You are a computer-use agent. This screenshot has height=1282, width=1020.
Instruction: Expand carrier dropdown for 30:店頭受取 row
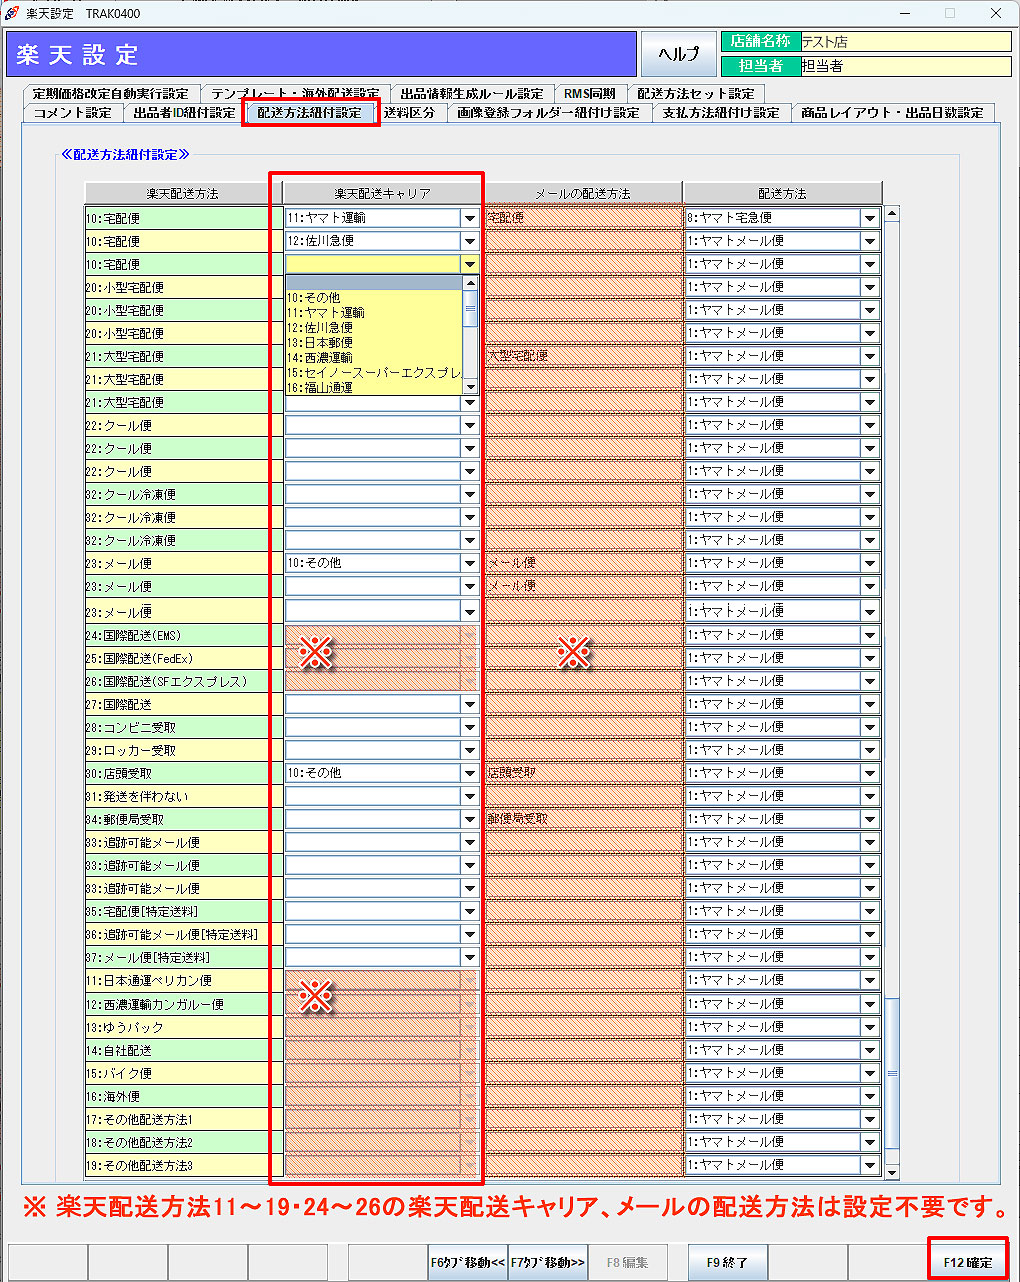pyautogui.click(x=469, y=773)
